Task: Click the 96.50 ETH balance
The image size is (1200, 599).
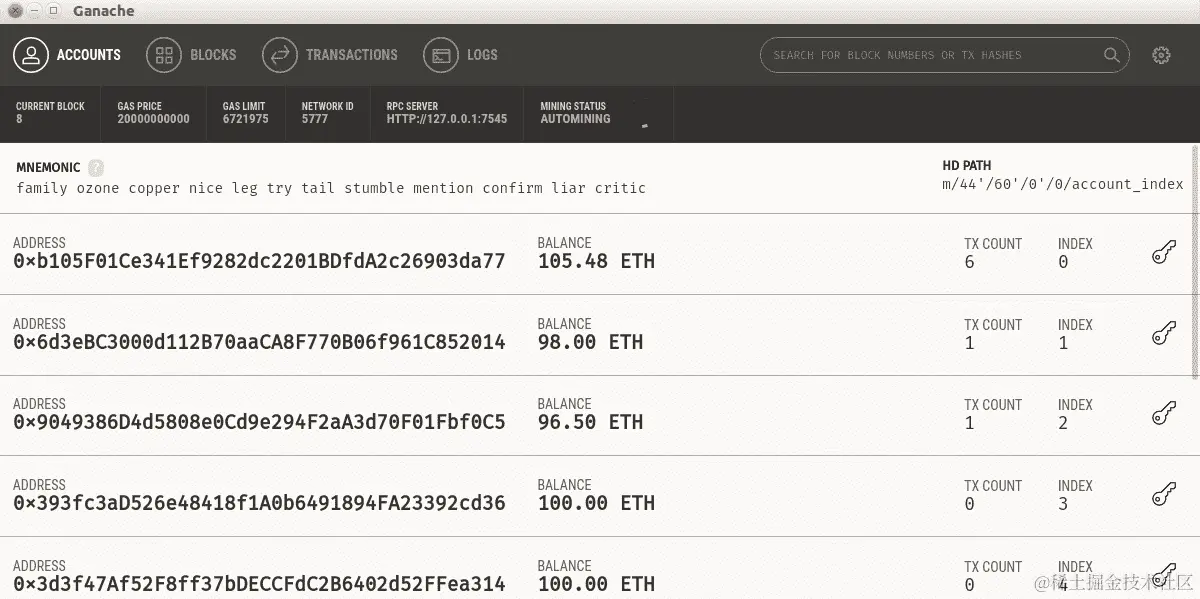Action: tap(590, 422)
